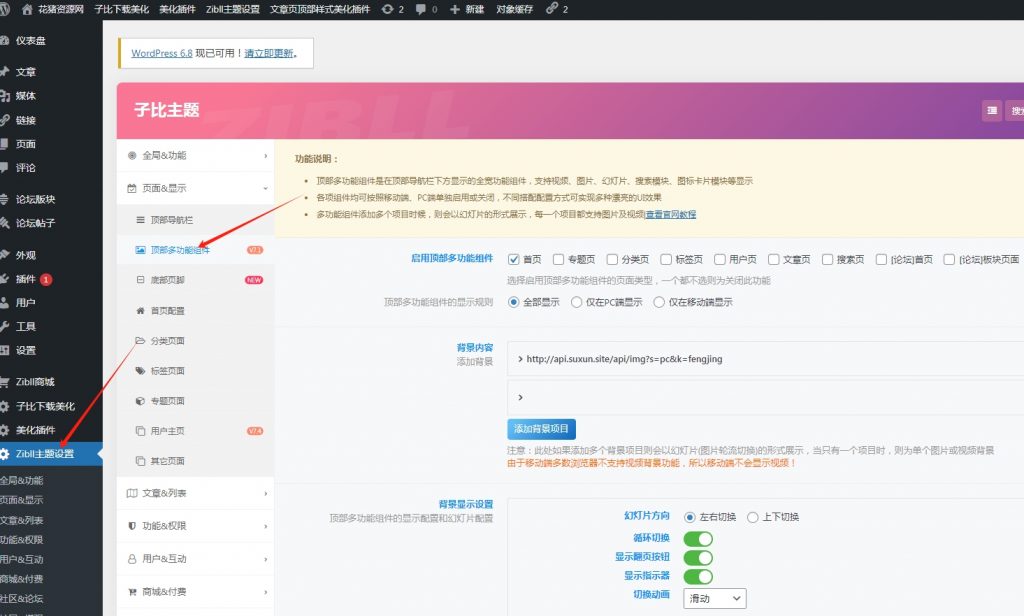Screen dimensions: 1024x616
Task: Open 对象缓存 in the admin bar
Action: 515,9
